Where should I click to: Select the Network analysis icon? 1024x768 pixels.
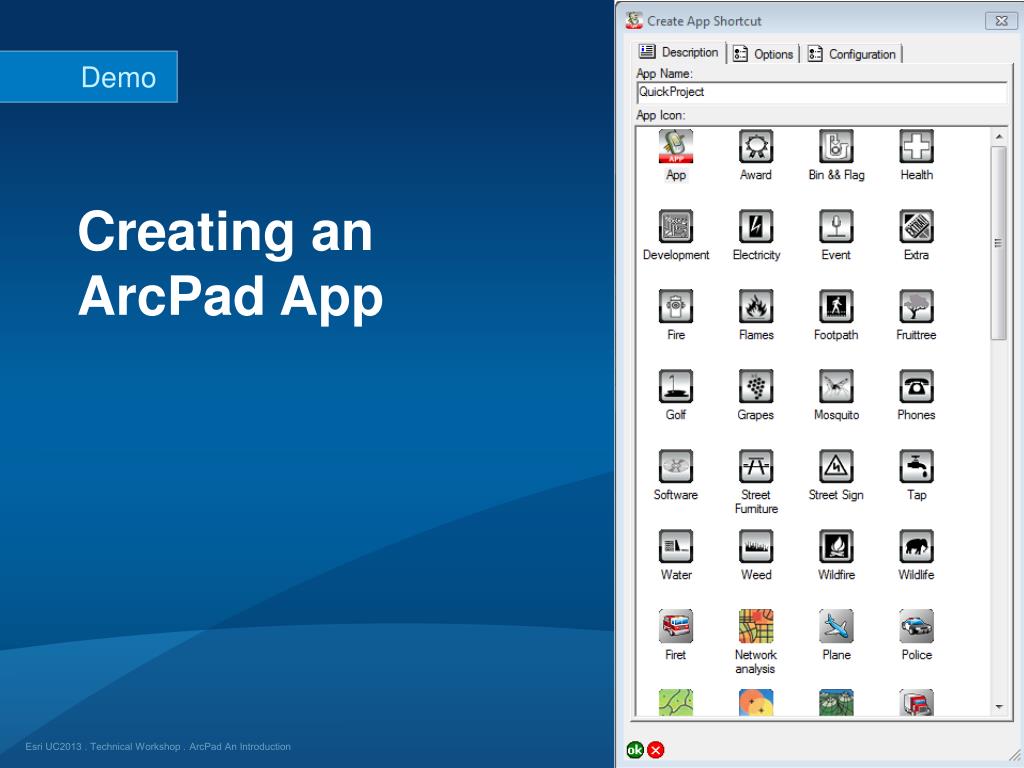click(x=756, y=626)
